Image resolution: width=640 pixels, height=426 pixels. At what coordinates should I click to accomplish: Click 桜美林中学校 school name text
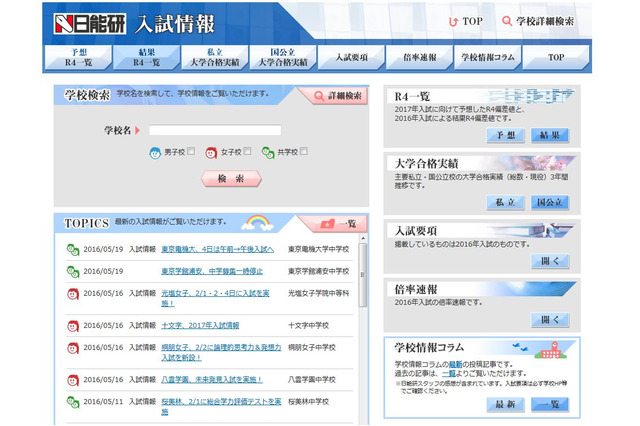(x=308, y=402)
